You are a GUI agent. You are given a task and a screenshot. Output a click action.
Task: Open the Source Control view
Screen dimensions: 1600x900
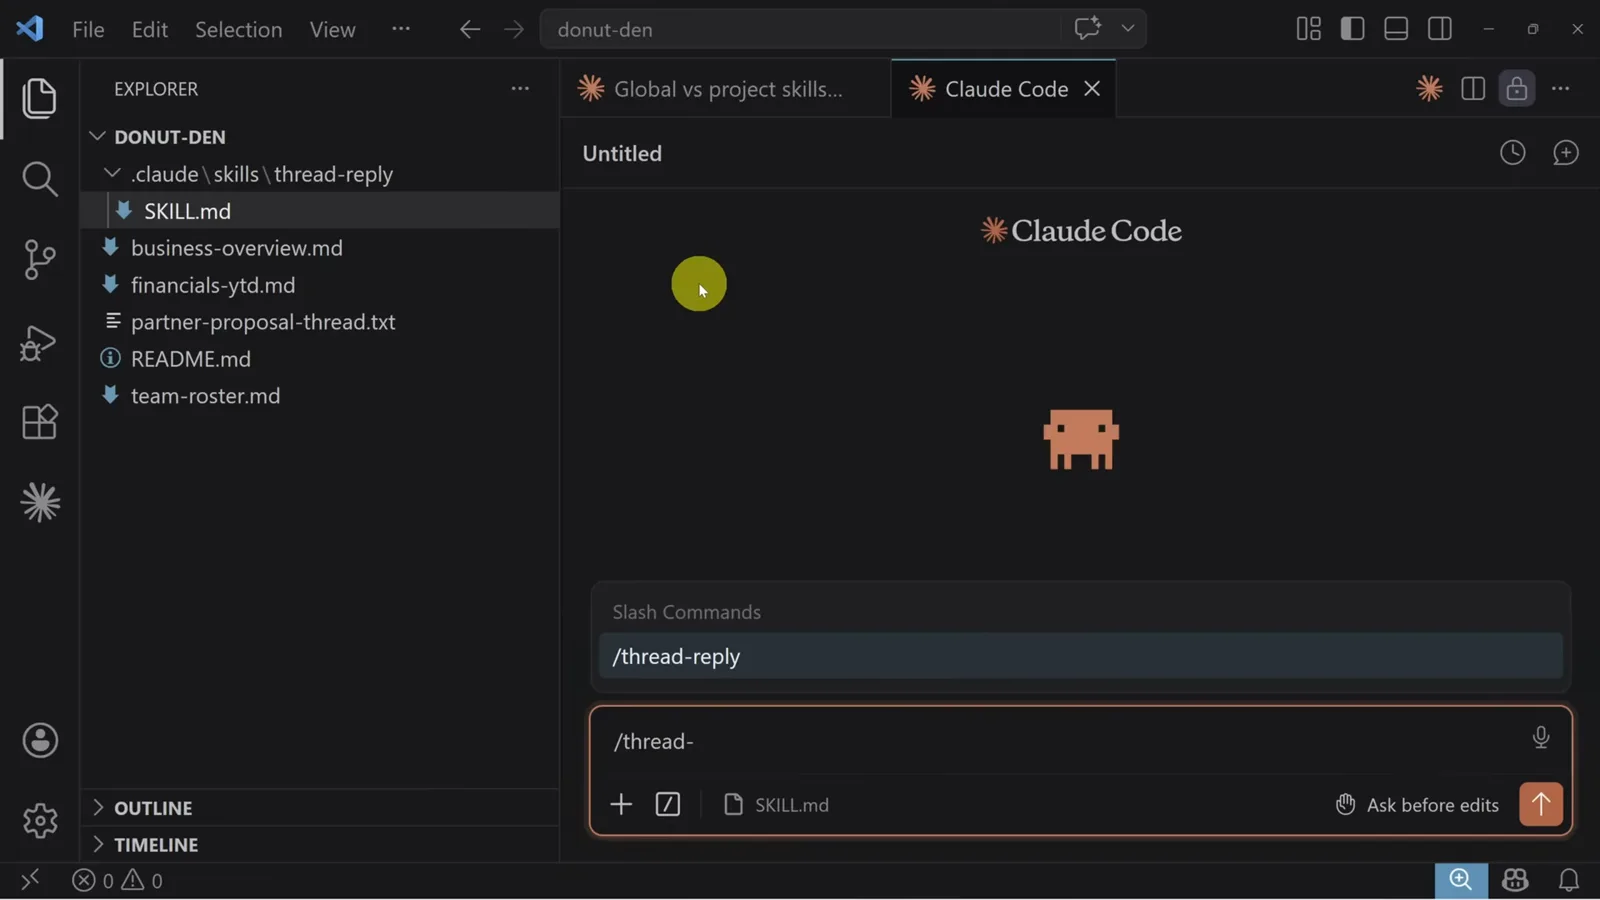(x=39, y=260)
